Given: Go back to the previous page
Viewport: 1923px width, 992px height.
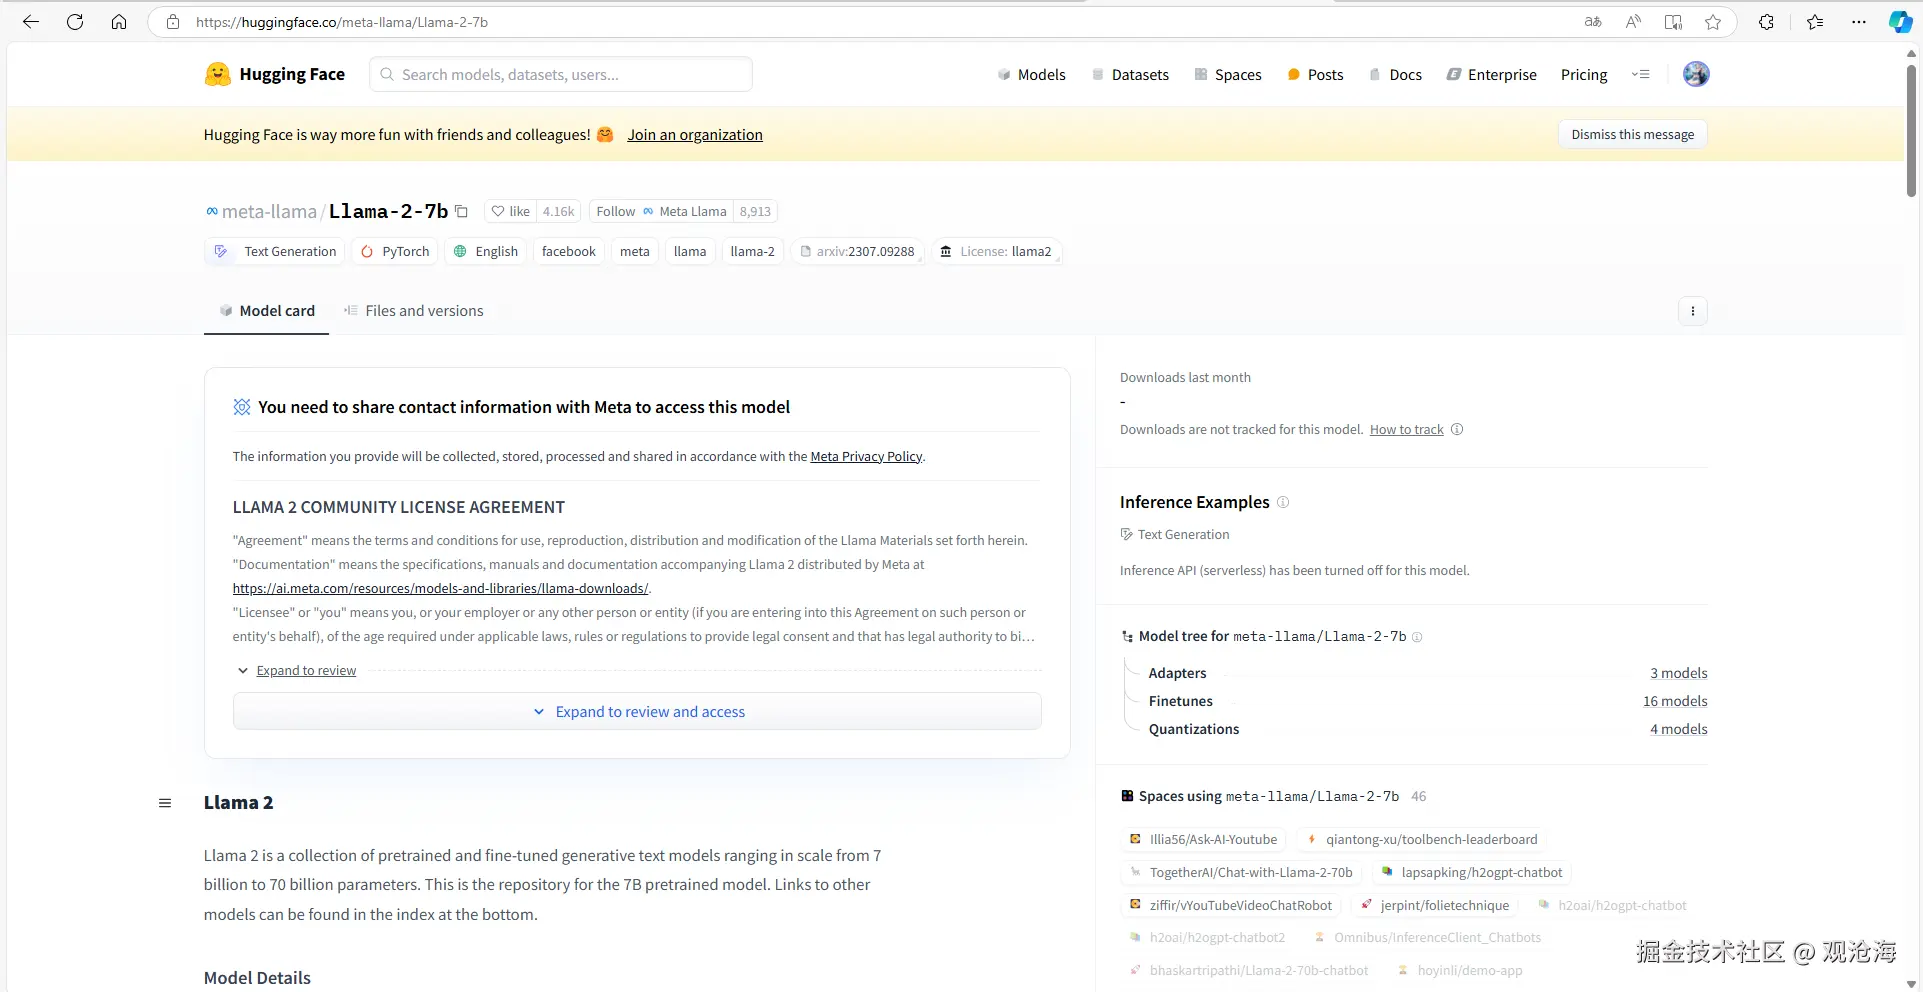Looking at the screenshot, I should coord(31,22).
